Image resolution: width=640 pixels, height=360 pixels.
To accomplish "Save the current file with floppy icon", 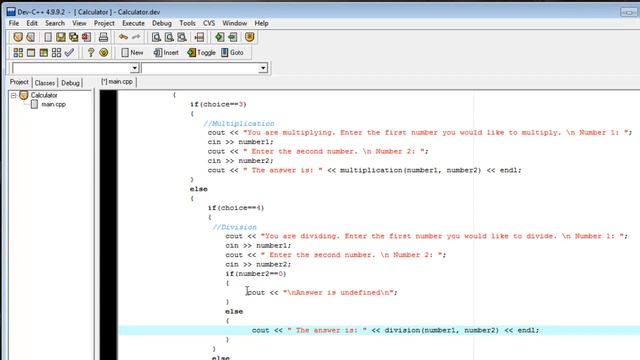I will click(x=61, y=37).
